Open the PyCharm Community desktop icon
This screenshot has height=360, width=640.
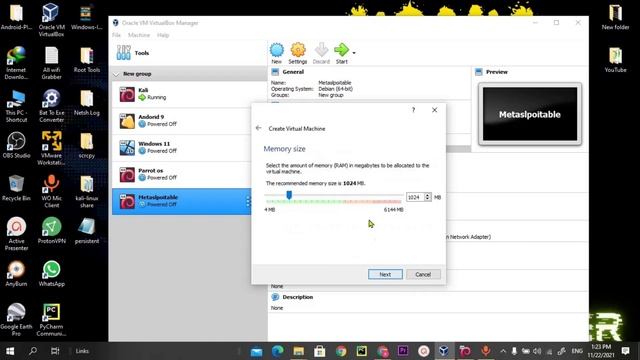tap(51, 320)
